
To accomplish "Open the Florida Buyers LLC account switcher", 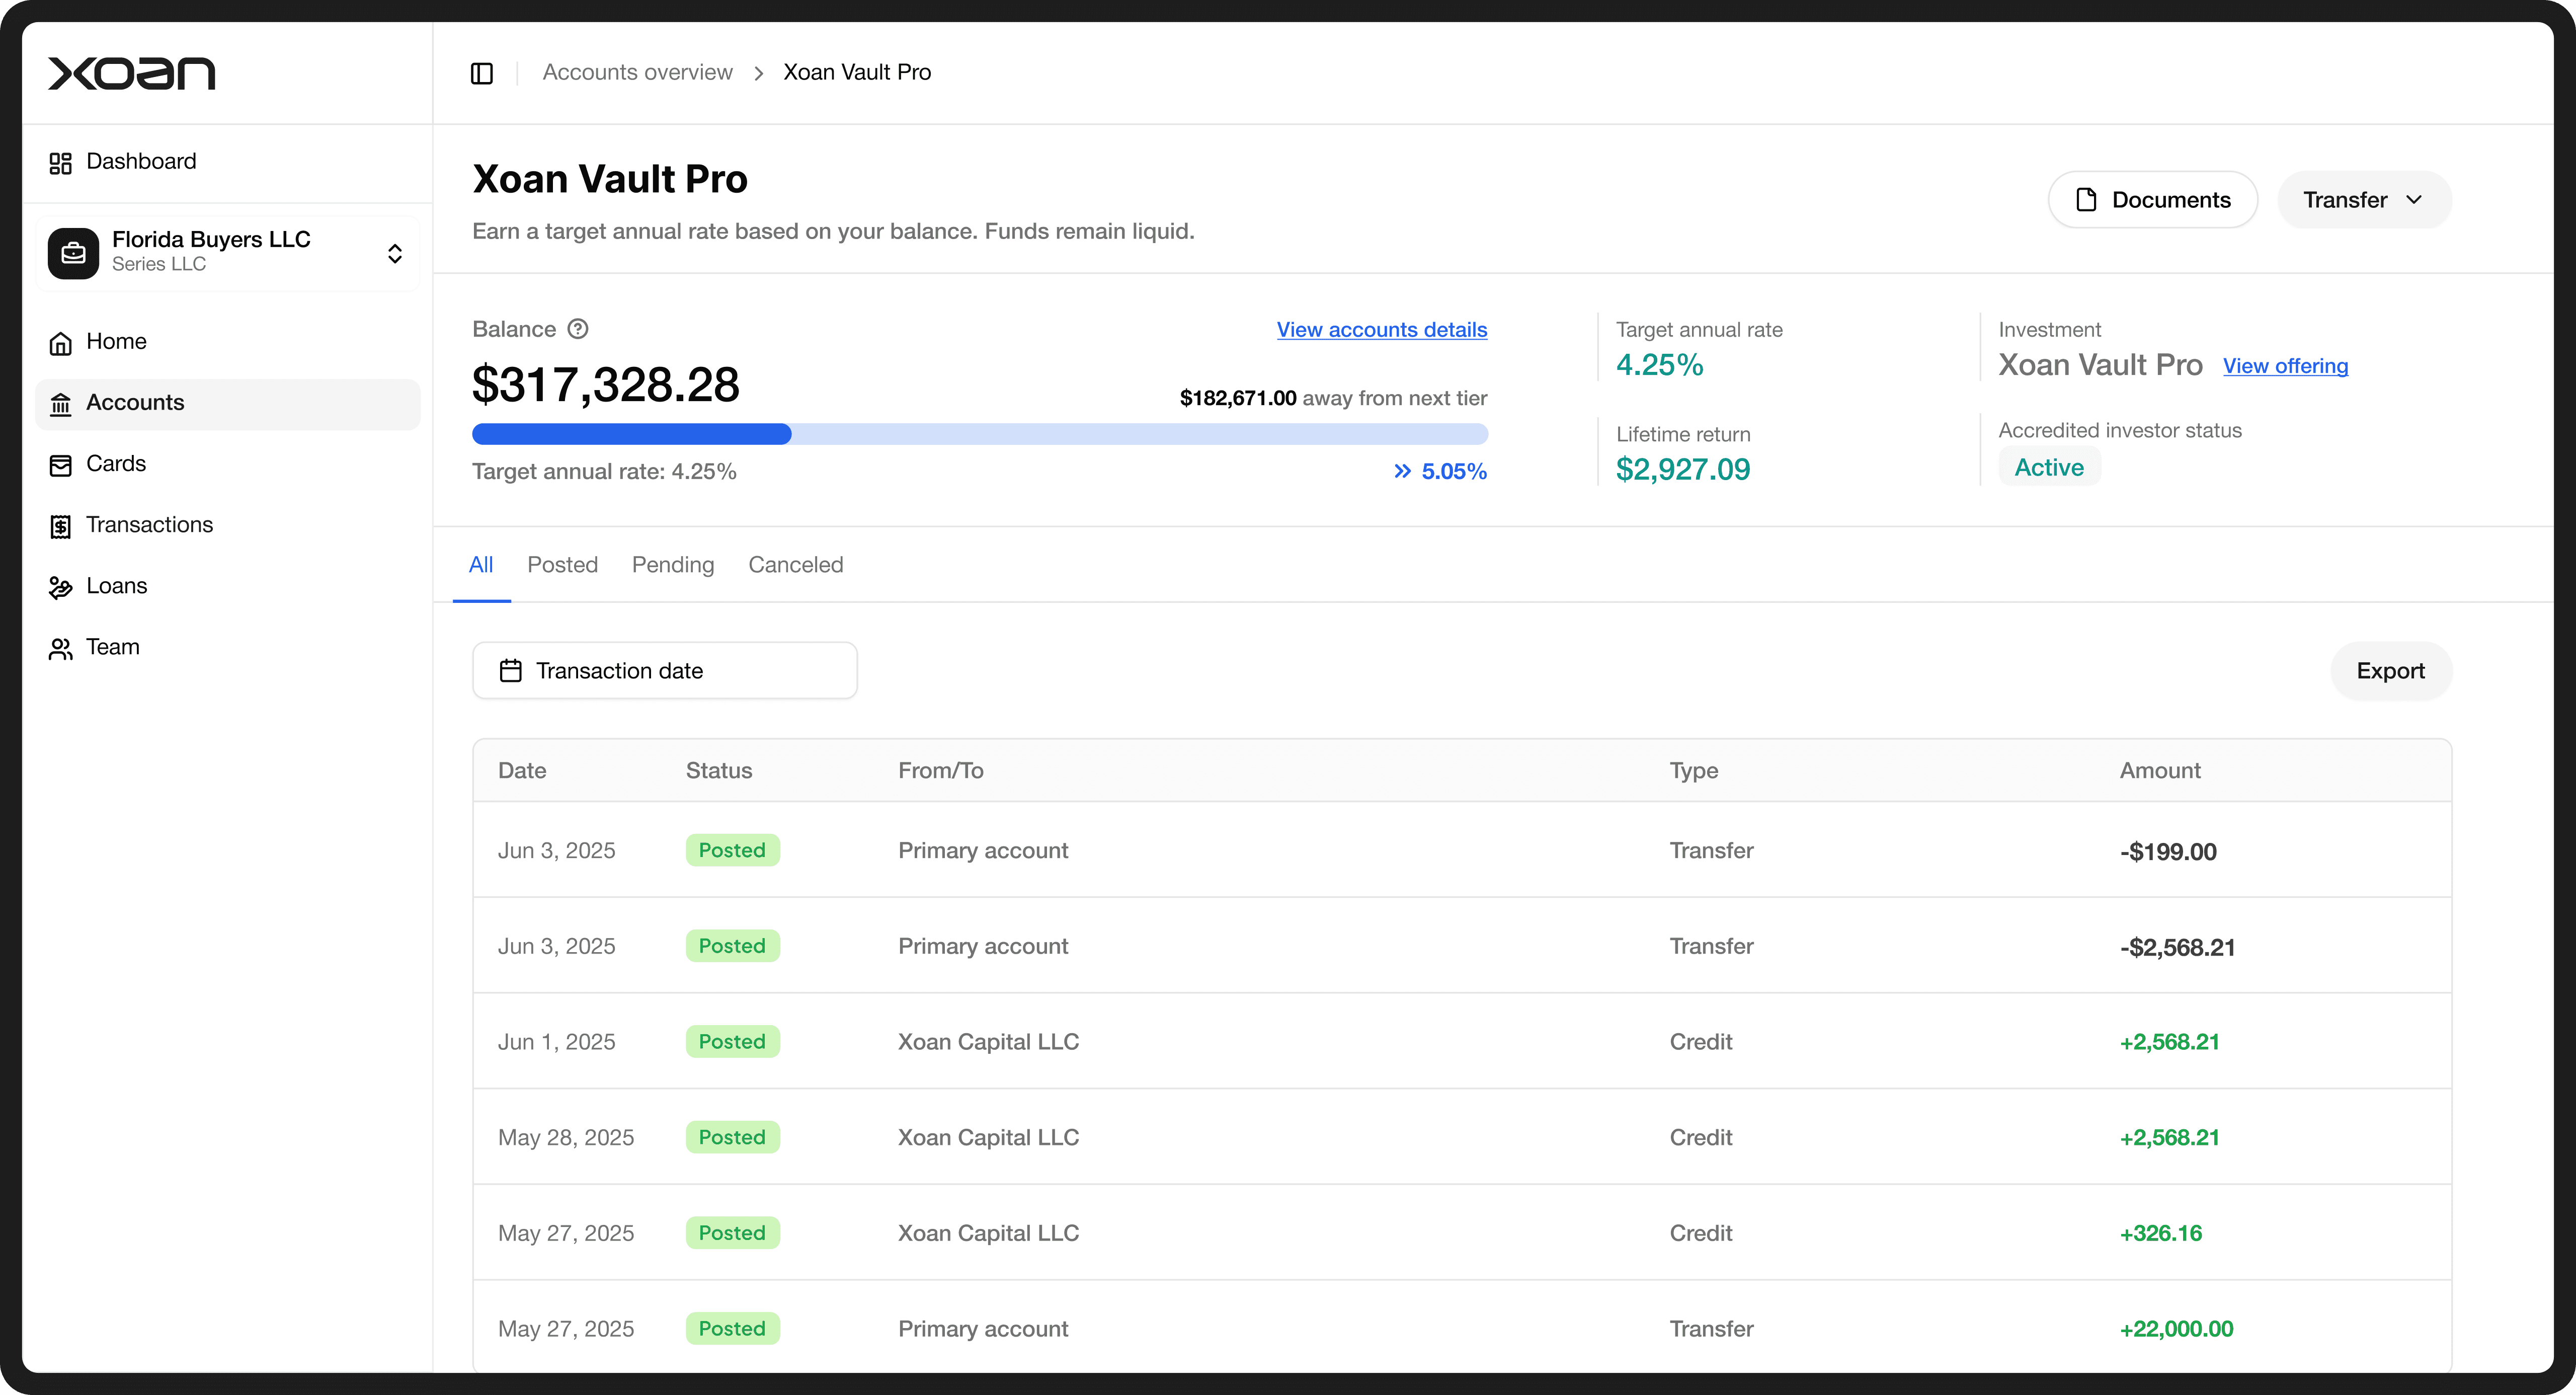I will click(394, 253).
